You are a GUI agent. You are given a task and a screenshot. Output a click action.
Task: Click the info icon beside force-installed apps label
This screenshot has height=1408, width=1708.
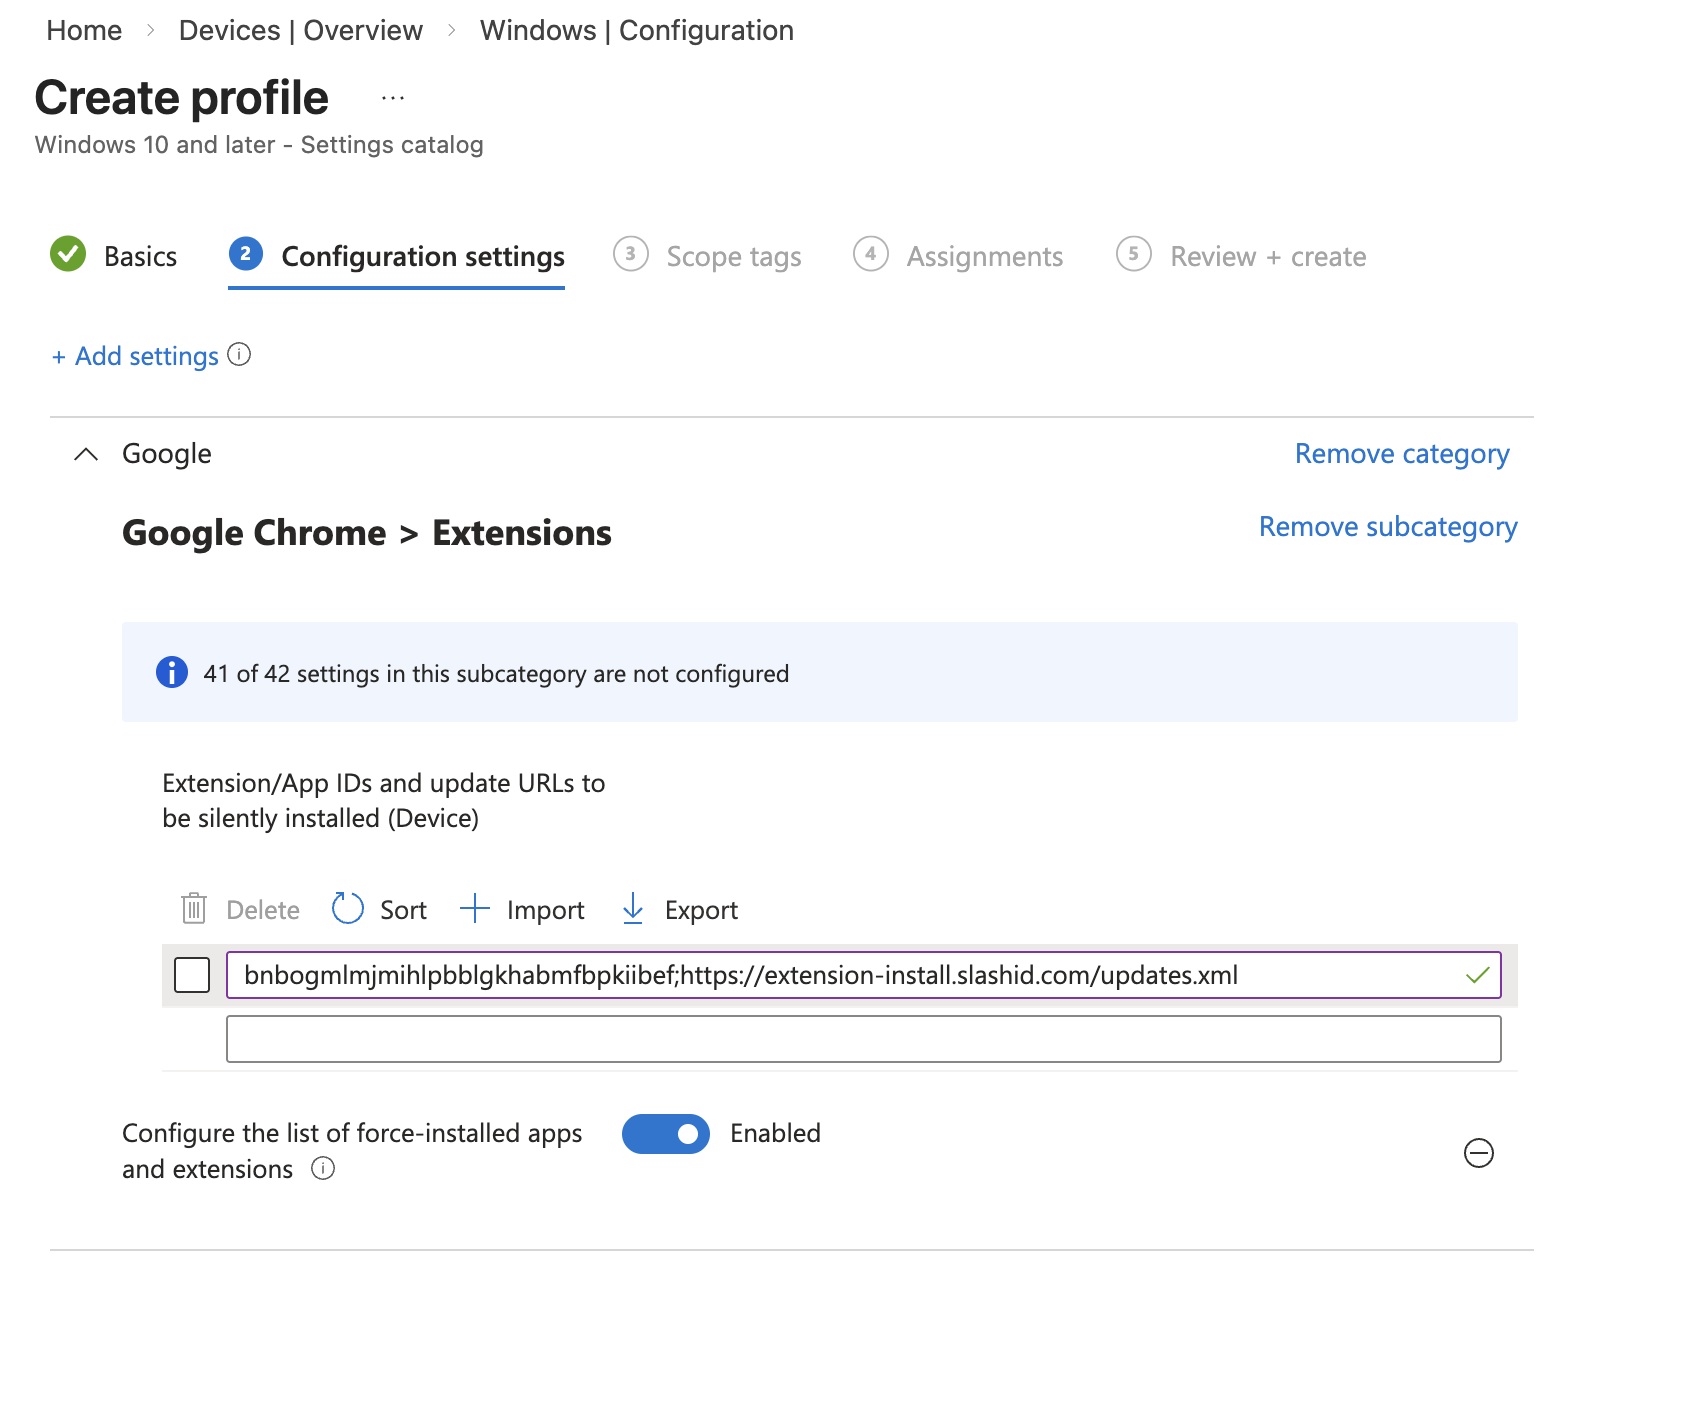[x=324, y=1168]
